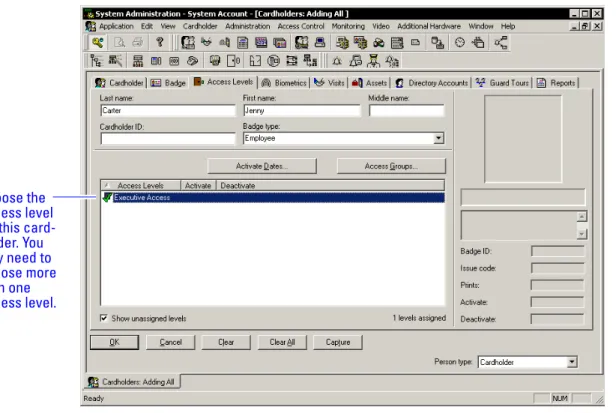The width and height of the screenshot is (616, 413).
Task: Click the computer workstation toolbar icon
Action: click(x=319, y=42)
